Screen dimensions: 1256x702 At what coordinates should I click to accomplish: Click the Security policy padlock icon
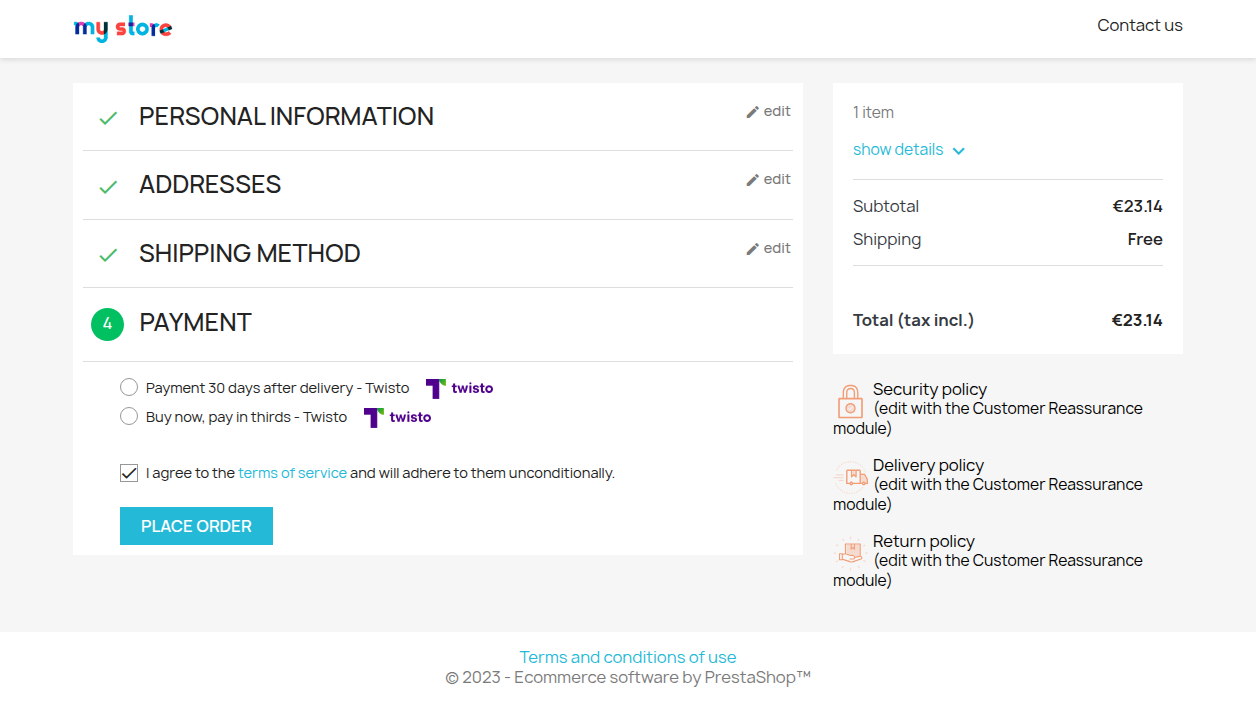pyautogui.click(x=849, y=401)
